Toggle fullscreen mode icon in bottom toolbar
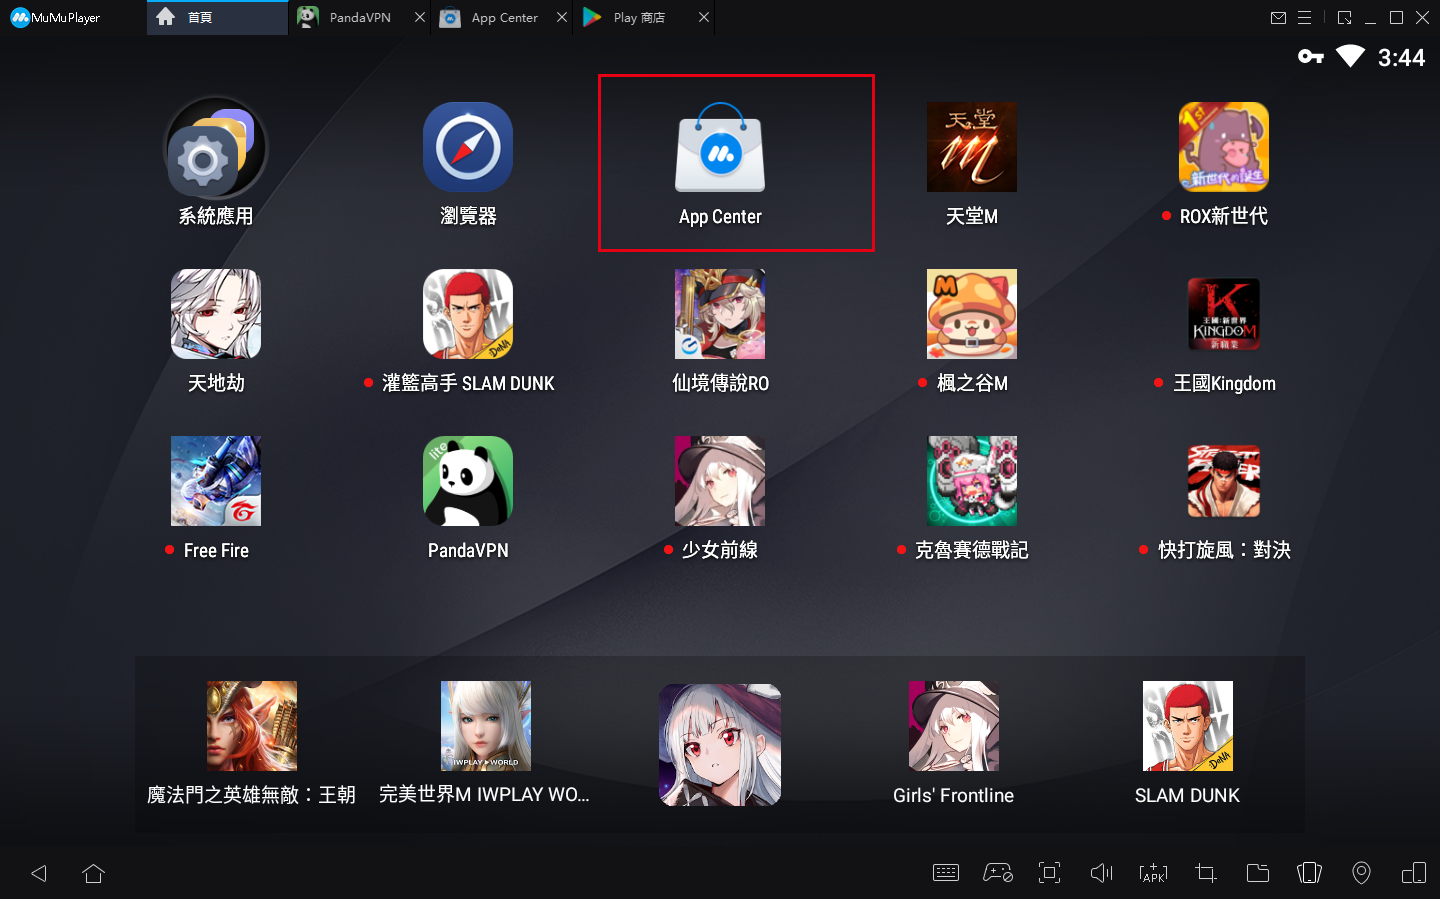 tap(1050, 873)
